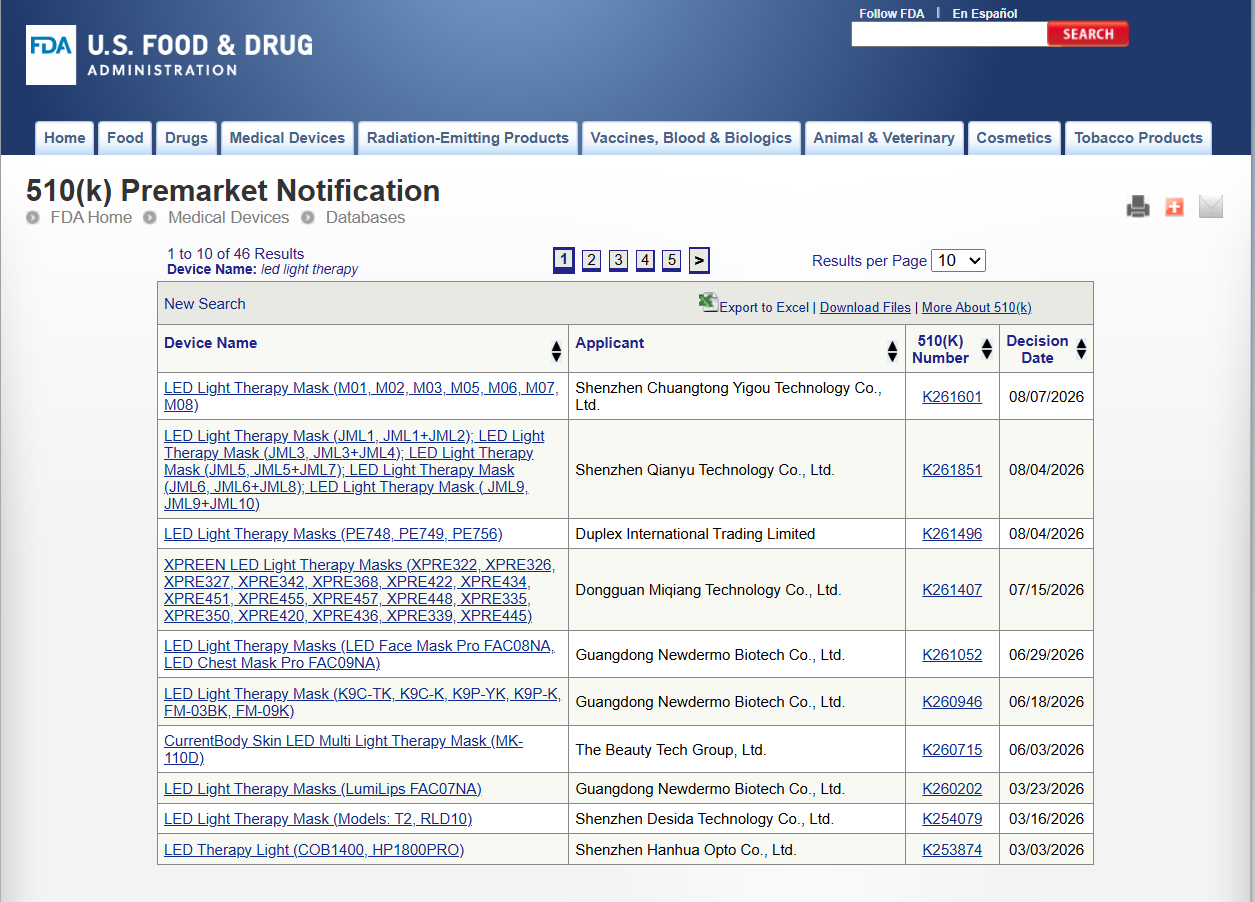Screen dimensions: 1255x902
Task: Click the New Search link
Action: (x=205, y=304)
